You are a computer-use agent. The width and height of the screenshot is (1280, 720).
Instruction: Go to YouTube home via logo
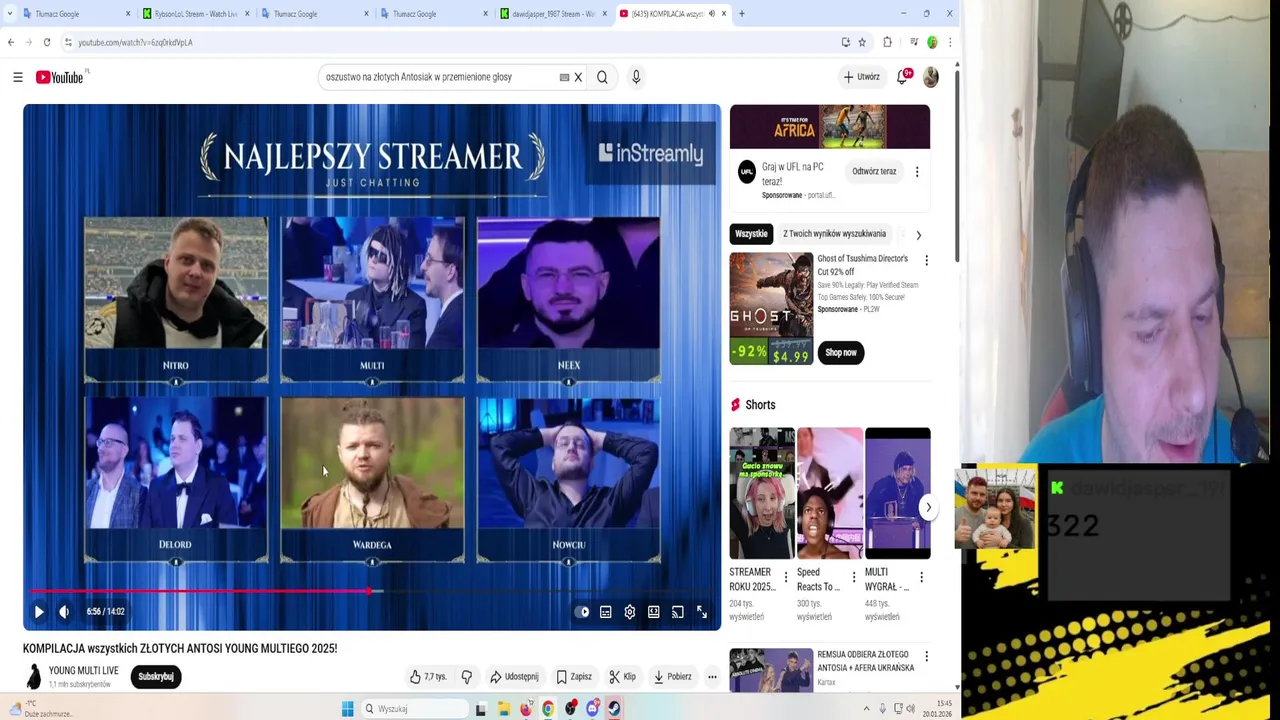pyautogui.click(x=60, y=77)
